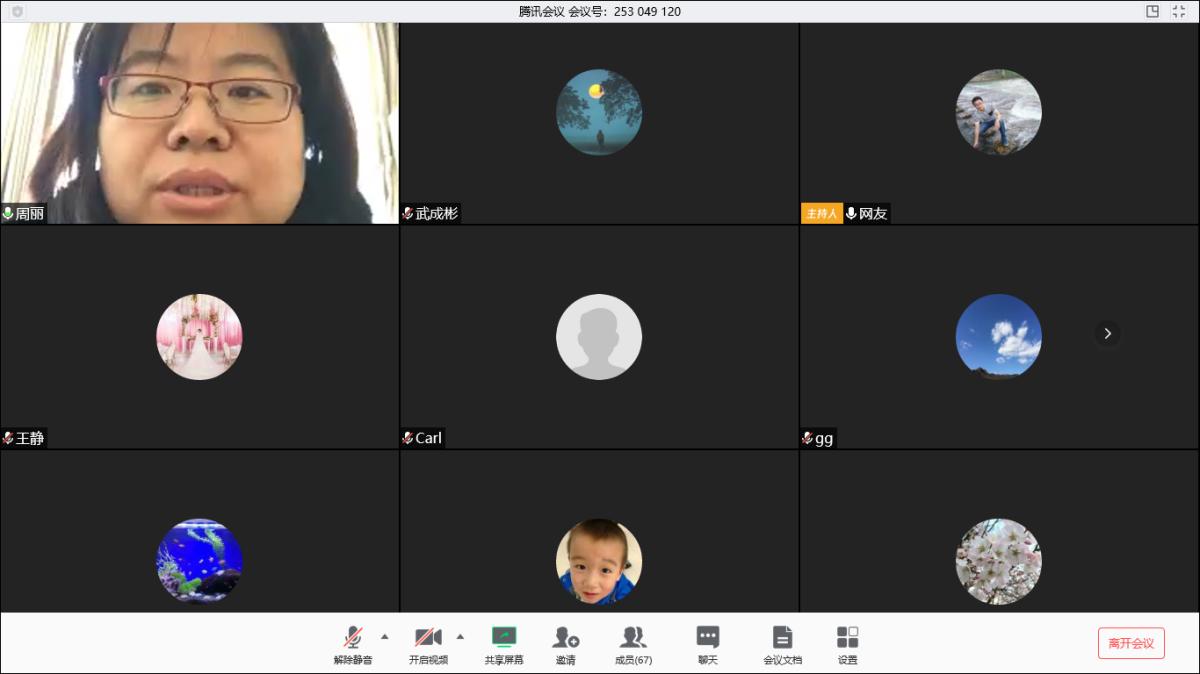Screen dimensions: 1200x674
Task: Open the 聊天 chat panel
Action: (708, 646)
